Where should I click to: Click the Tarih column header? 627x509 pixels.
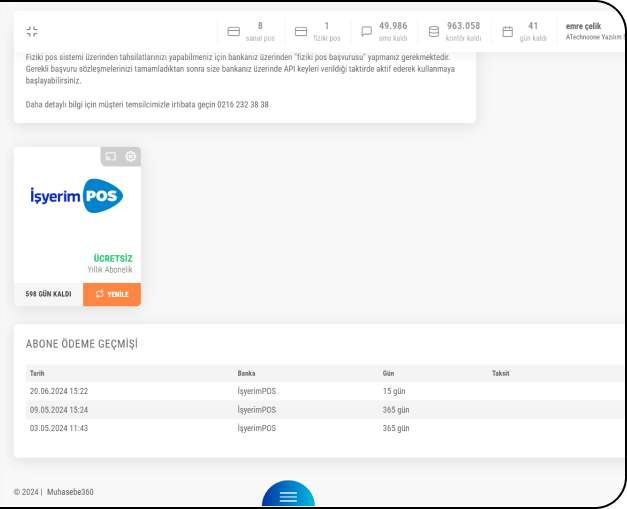click(x=37, y=373)
